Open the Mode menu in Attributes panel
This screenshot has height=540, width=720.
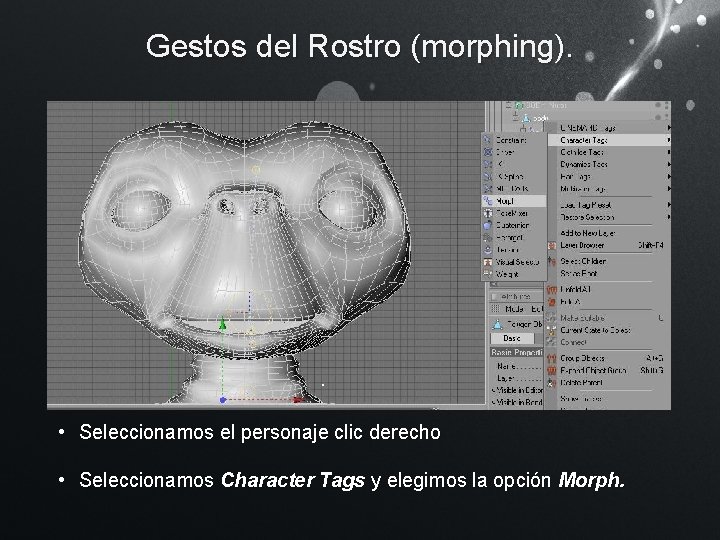point(514,309)
